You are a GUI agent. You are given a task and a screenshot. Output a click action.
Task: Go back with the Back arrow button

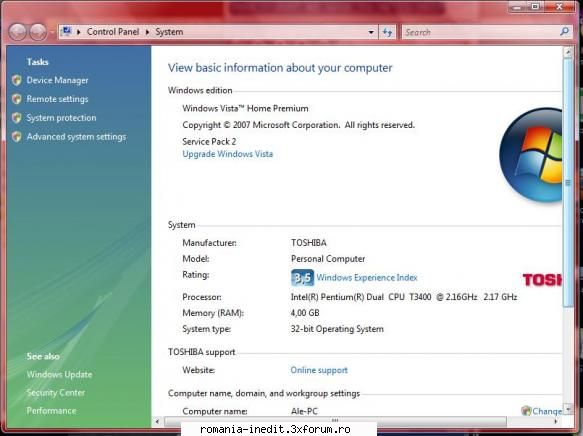pos(17,32)
